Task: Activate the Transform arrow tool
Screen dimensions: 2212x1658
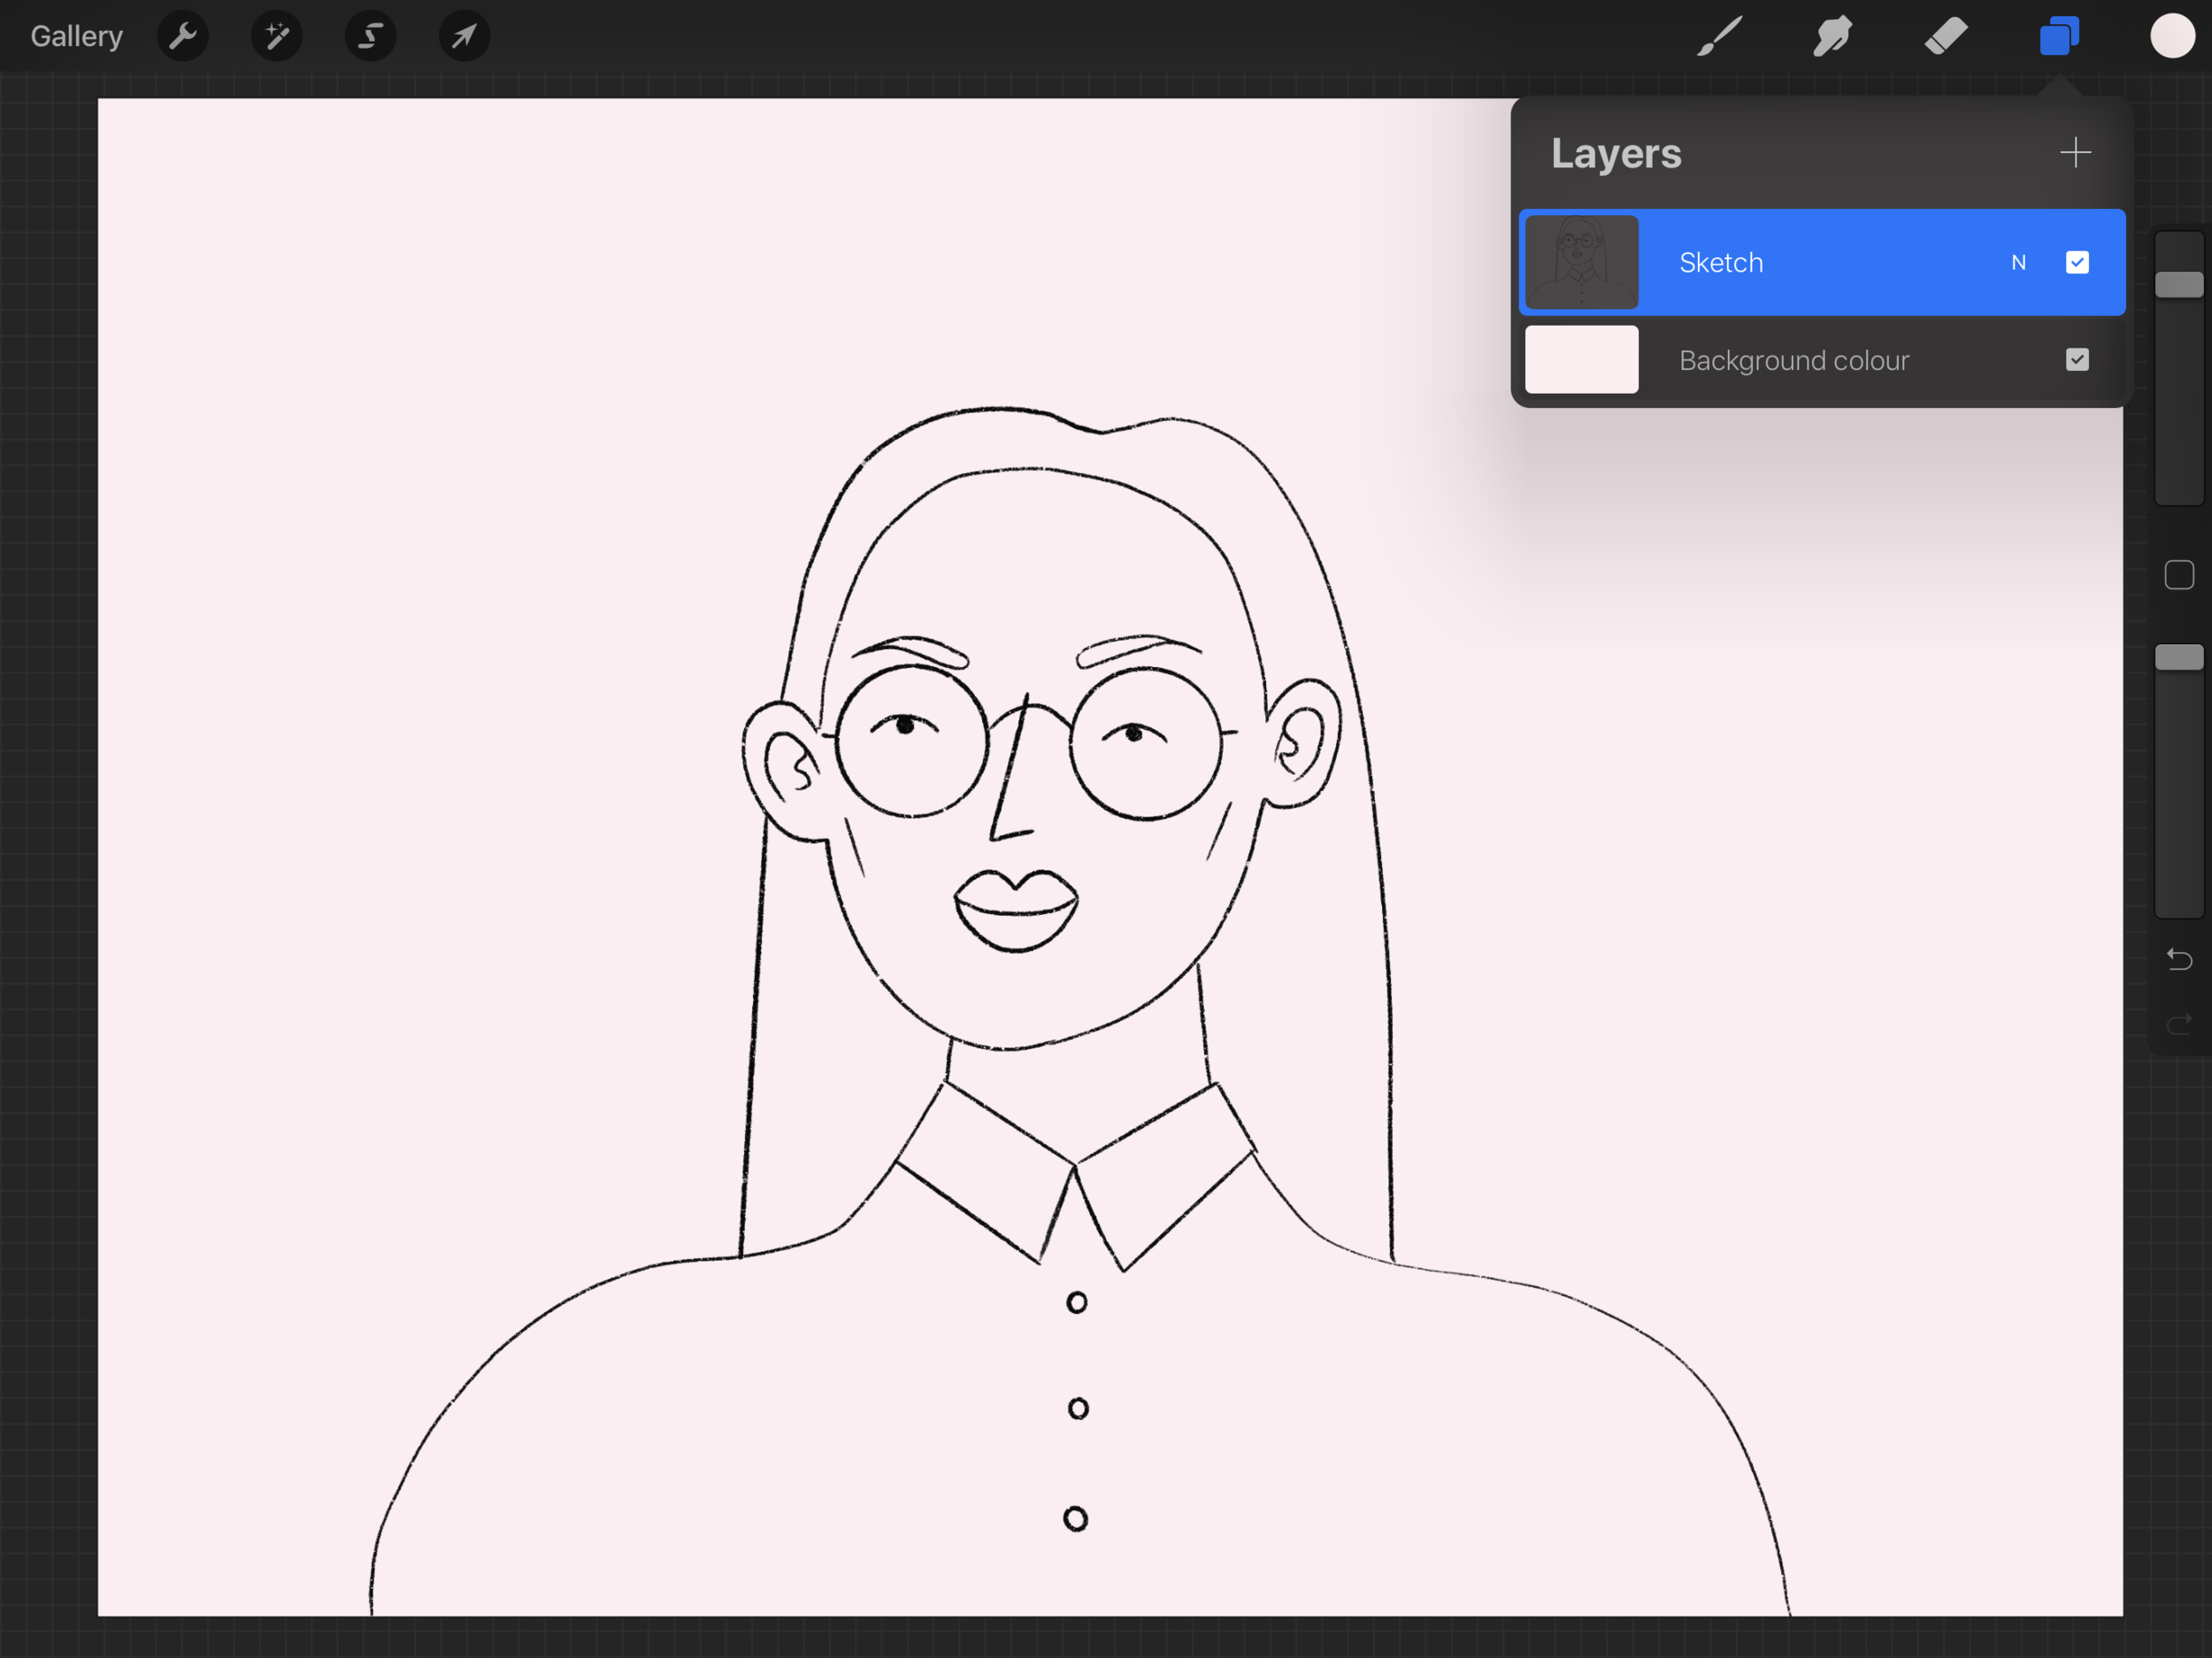Action: [464, 37]
